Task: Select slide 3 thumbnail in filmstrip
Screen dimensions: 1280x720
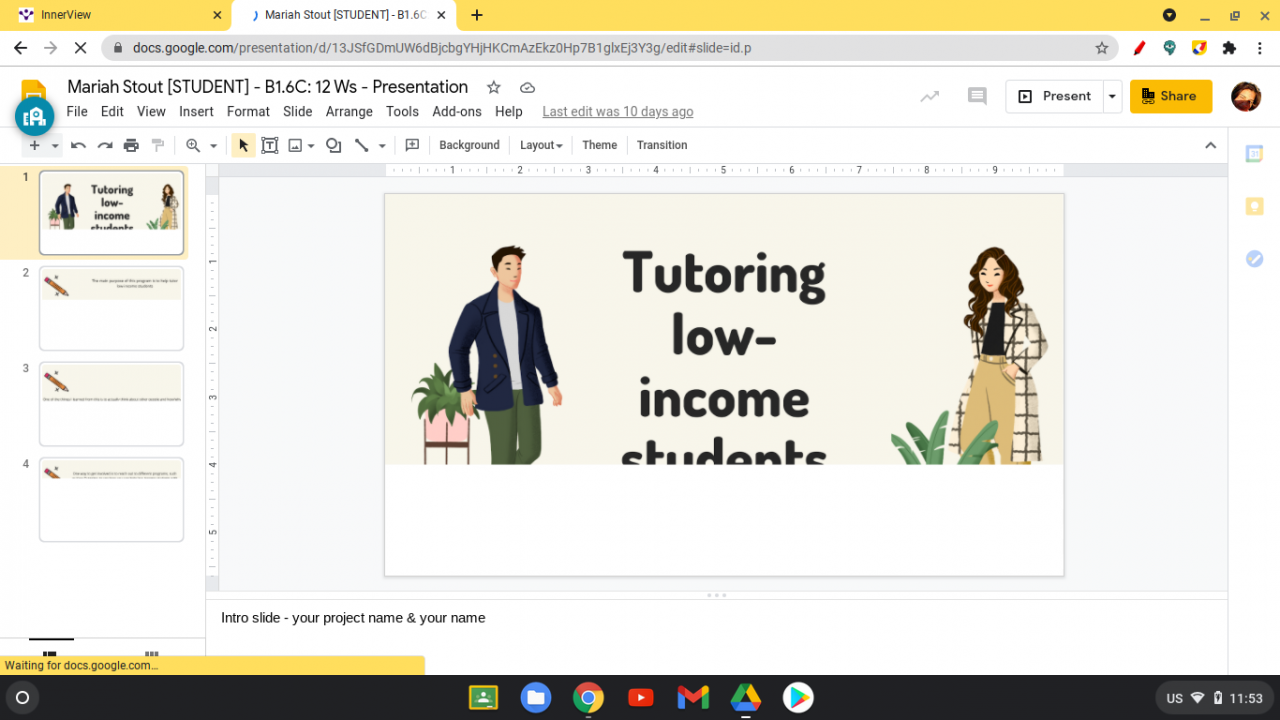Action: 111,404
